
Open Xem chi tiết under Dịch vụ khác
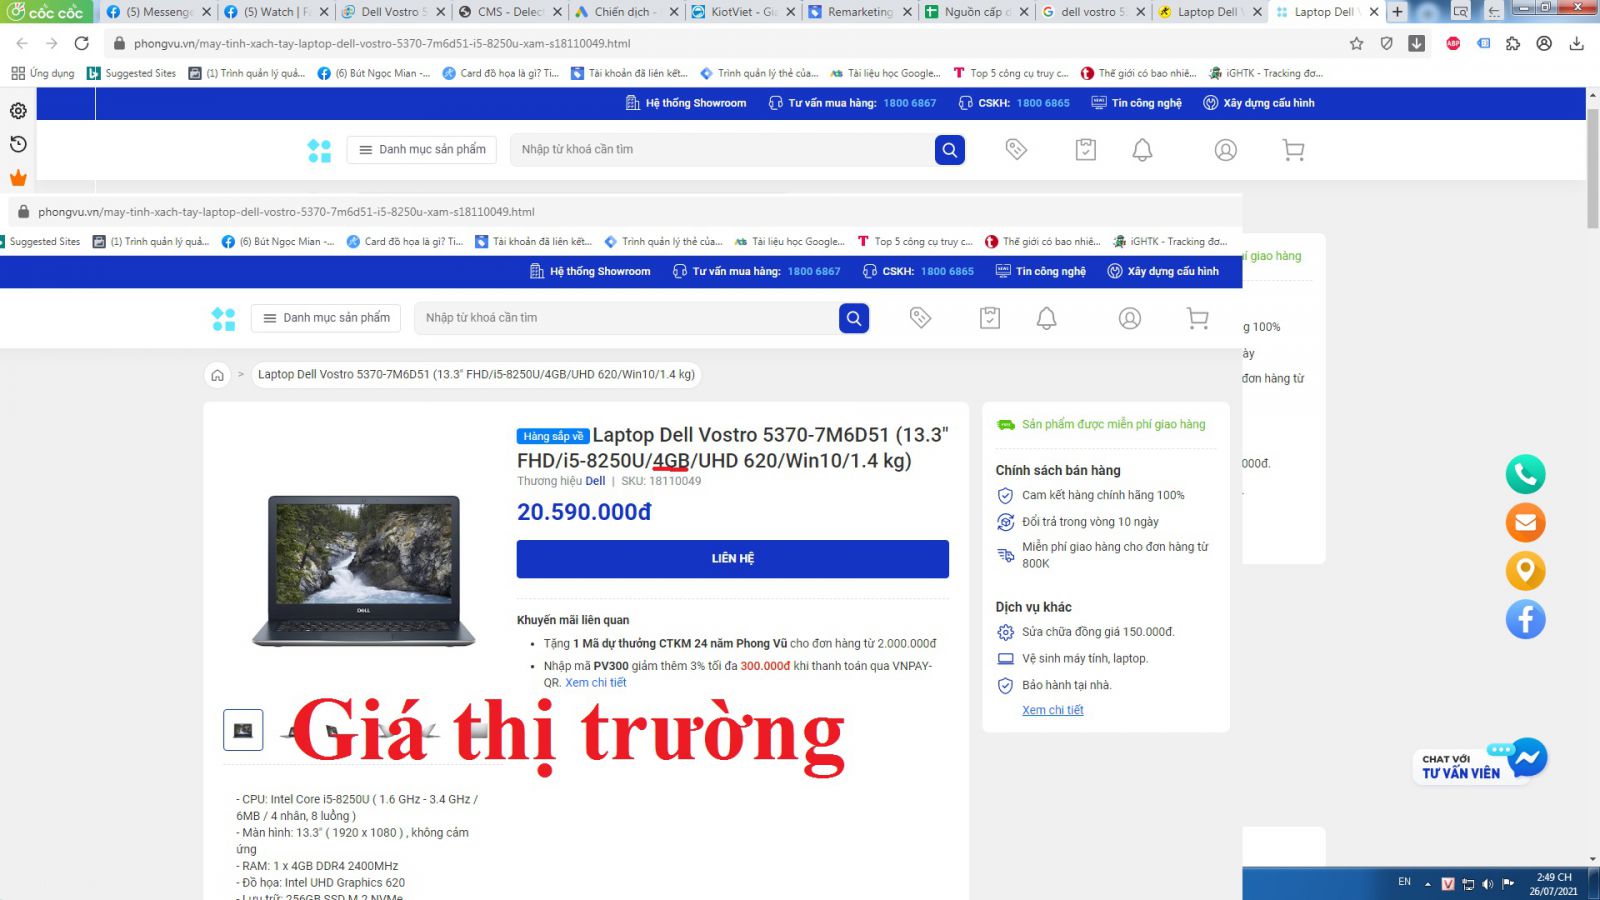click(x=1052, y=710)
